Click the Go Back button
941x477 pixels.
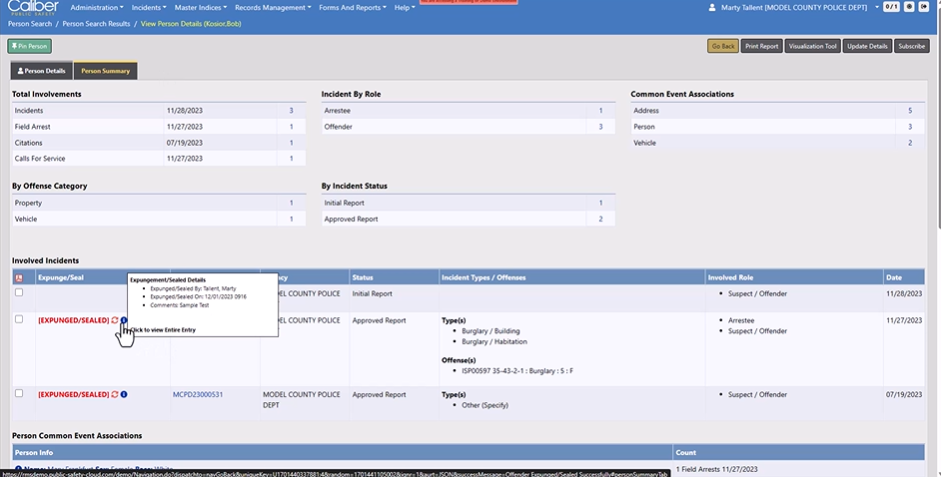tap(722, 46)
